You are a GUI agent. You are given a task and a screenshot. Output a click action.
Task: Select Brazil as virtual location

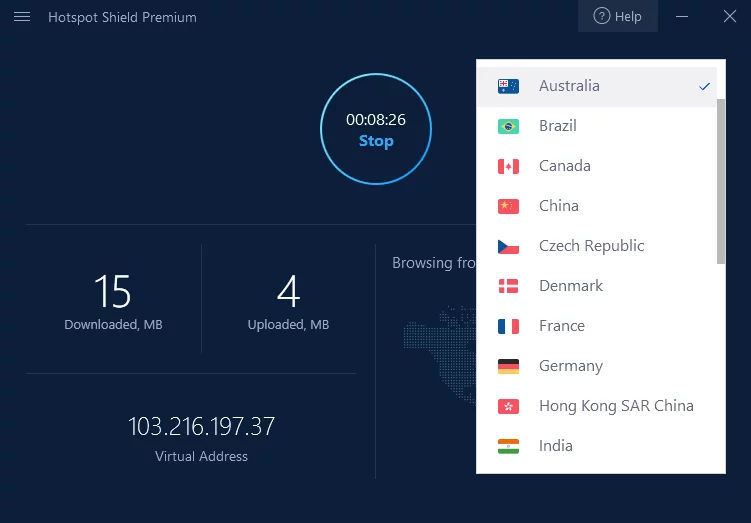tap(596, 126)
